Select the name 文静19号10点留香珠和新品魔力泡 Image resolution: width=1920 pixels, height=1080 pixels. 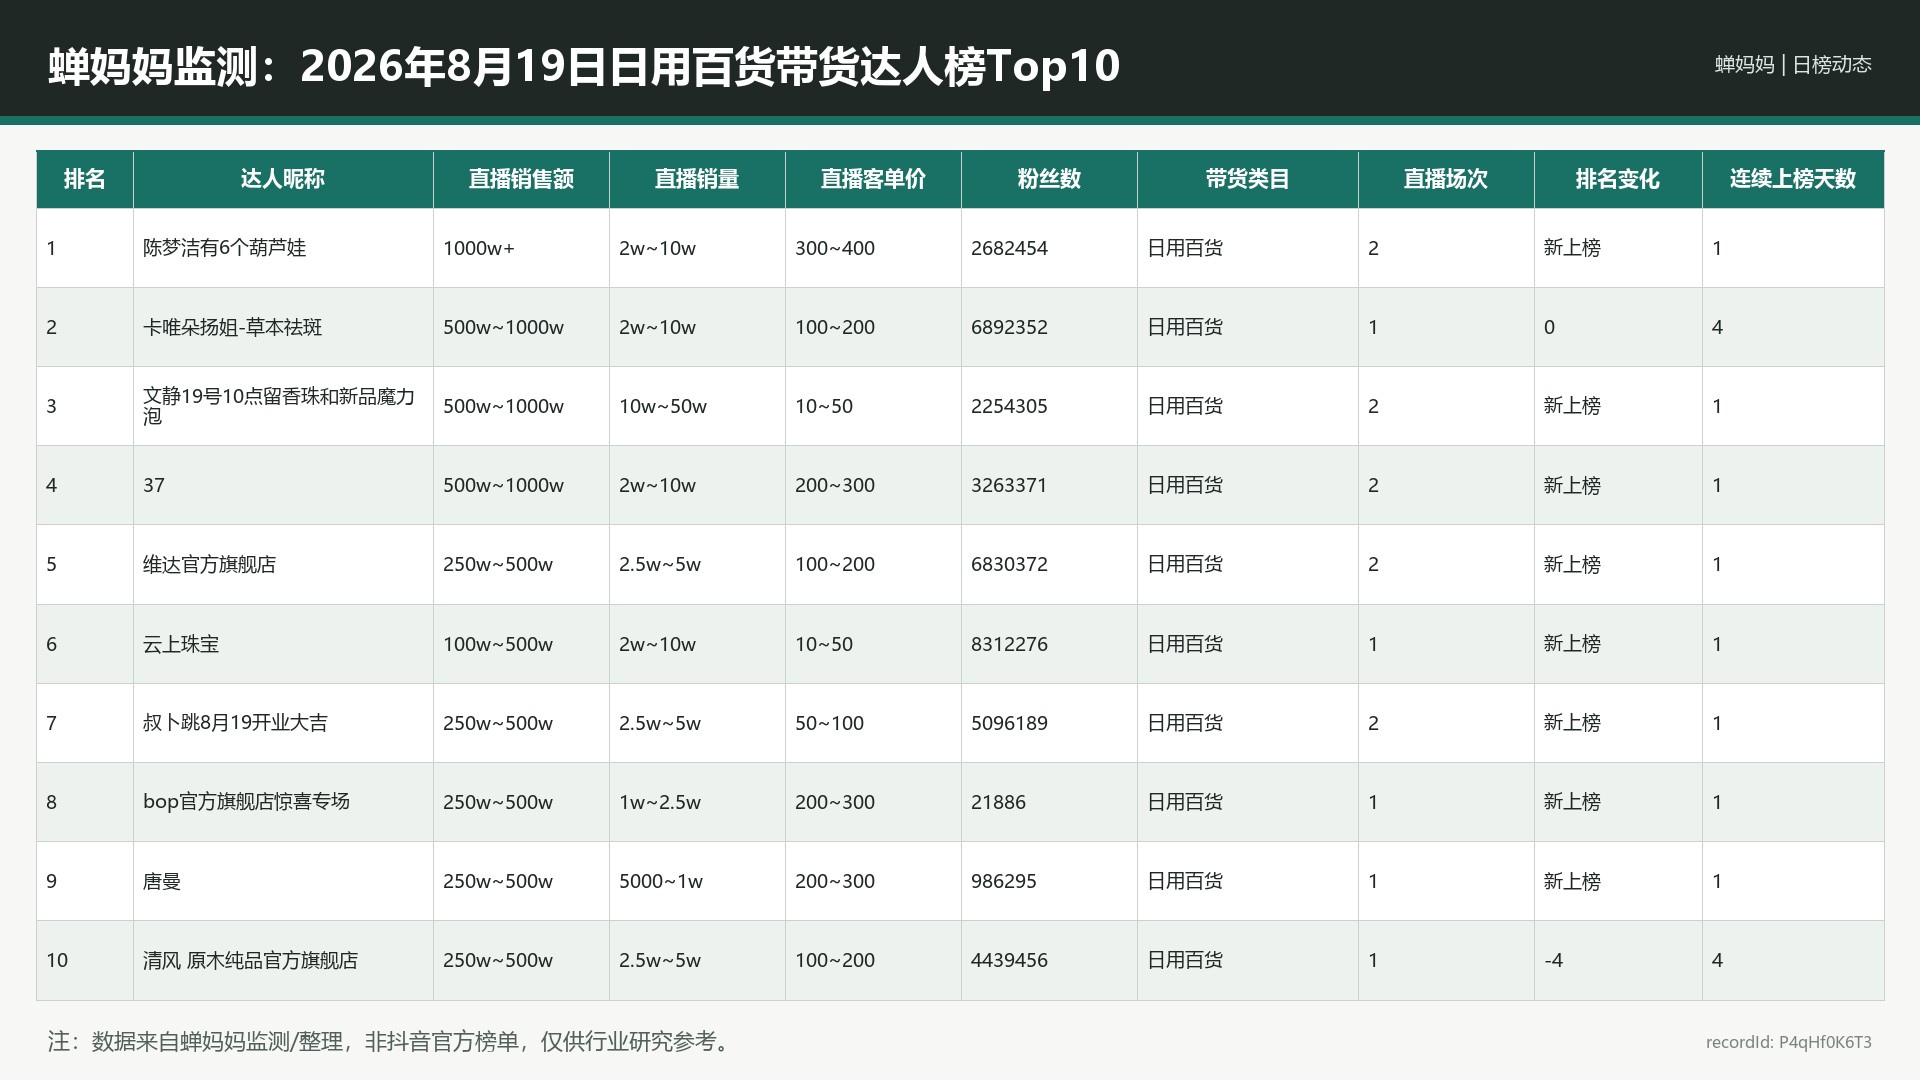click(x=279, y=406)
